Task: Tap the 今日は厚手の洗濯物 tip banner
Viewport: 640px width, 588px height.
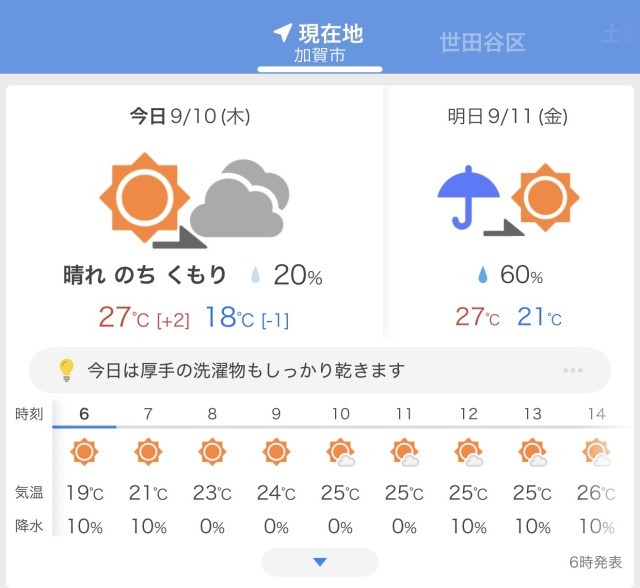Action: [x=320, y=371]
